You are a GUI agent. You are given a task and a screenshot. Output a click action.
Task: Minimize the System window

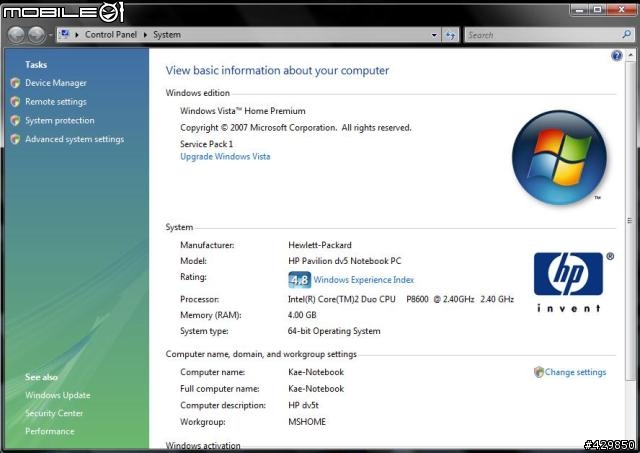coord(579,9)
